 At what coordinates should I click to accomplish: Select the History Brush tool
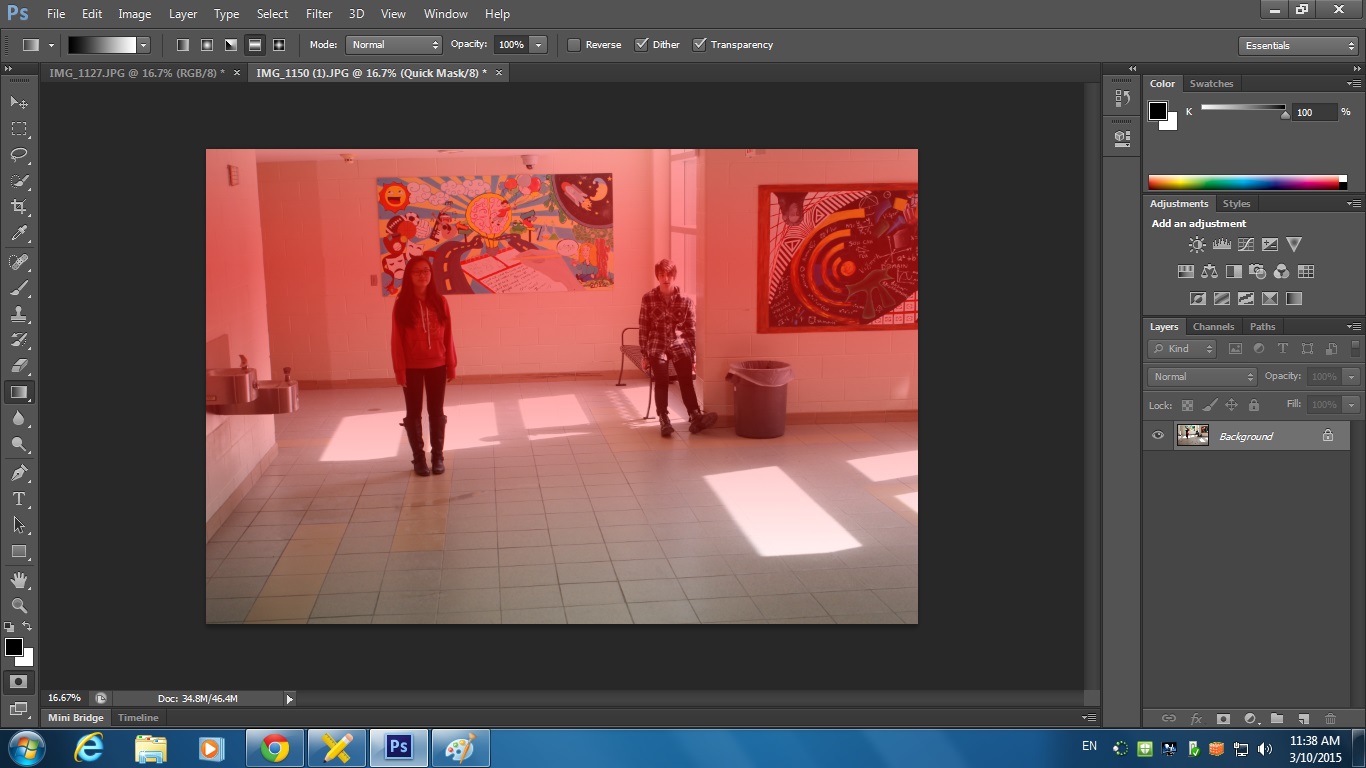click(19, 340)
